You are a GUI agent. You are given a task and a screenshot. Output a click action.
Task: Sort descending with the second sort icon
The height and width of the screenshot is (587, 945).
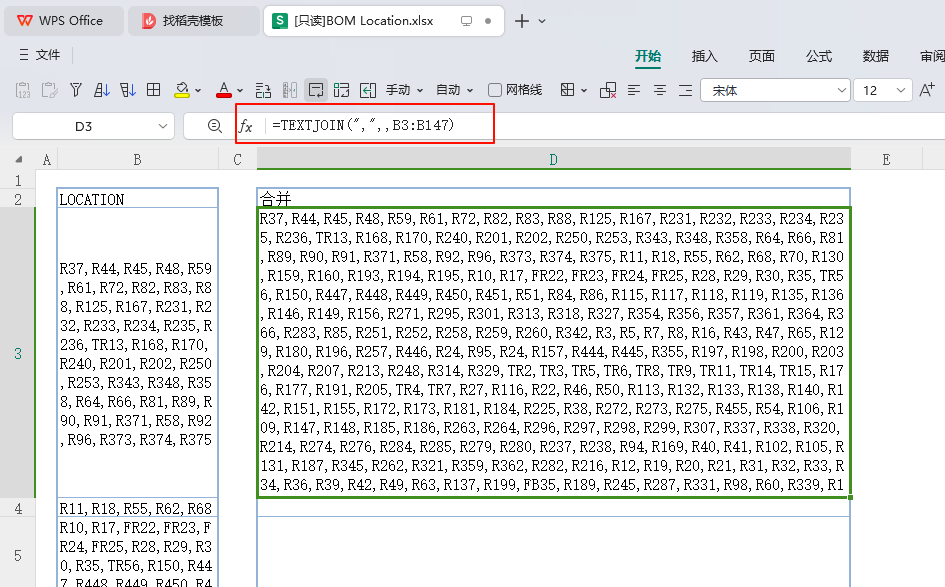(128, 90)
